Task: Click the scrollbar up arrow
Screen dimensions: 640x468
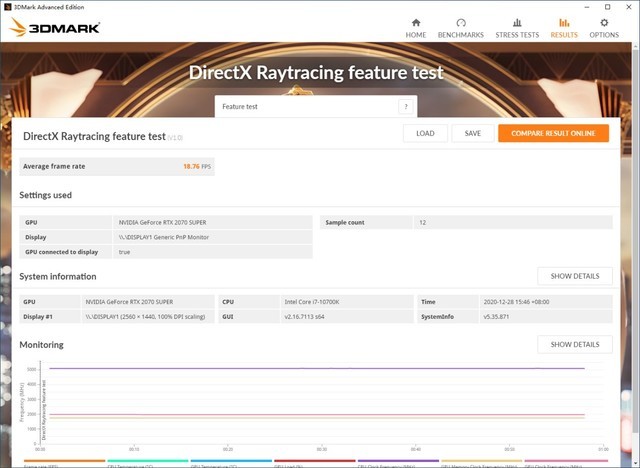Action: point(636,45)
